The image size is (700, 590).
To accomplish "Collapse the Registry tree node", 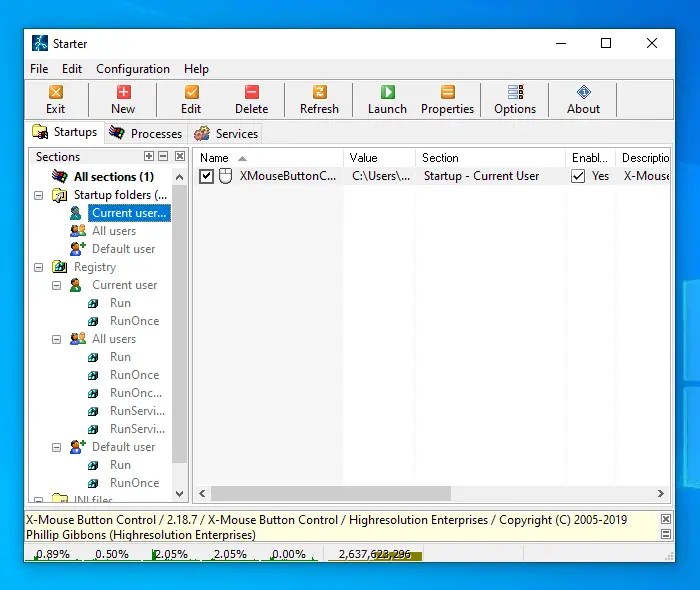I will click(39, 267).
